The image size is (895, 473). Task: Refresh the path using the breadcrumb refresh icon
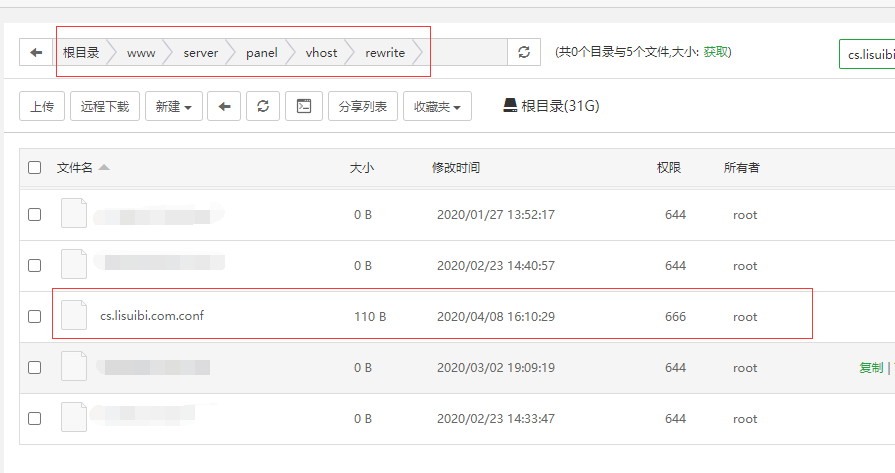click(524, 52)
